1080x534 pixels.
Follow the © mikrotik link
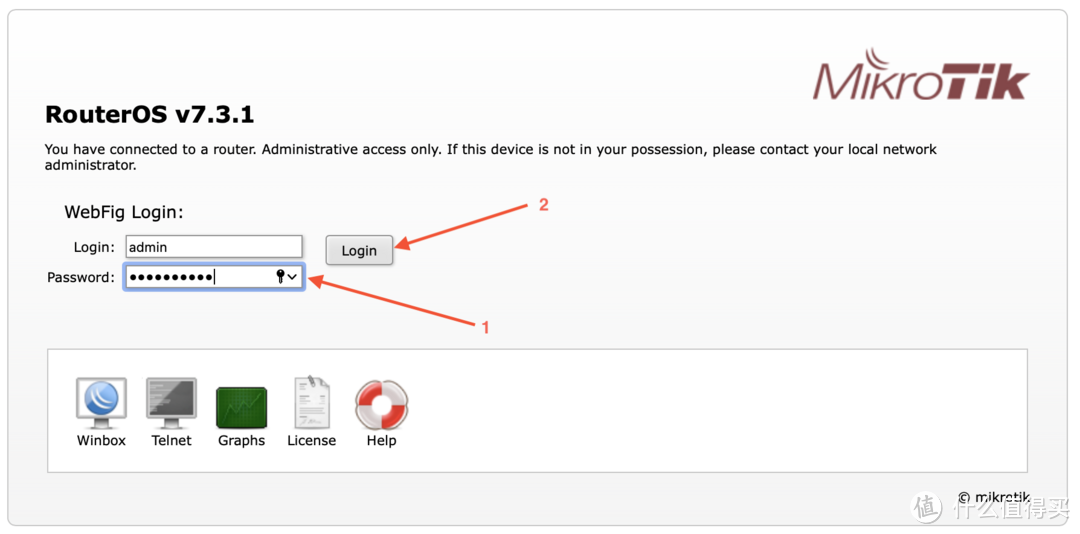993,497
